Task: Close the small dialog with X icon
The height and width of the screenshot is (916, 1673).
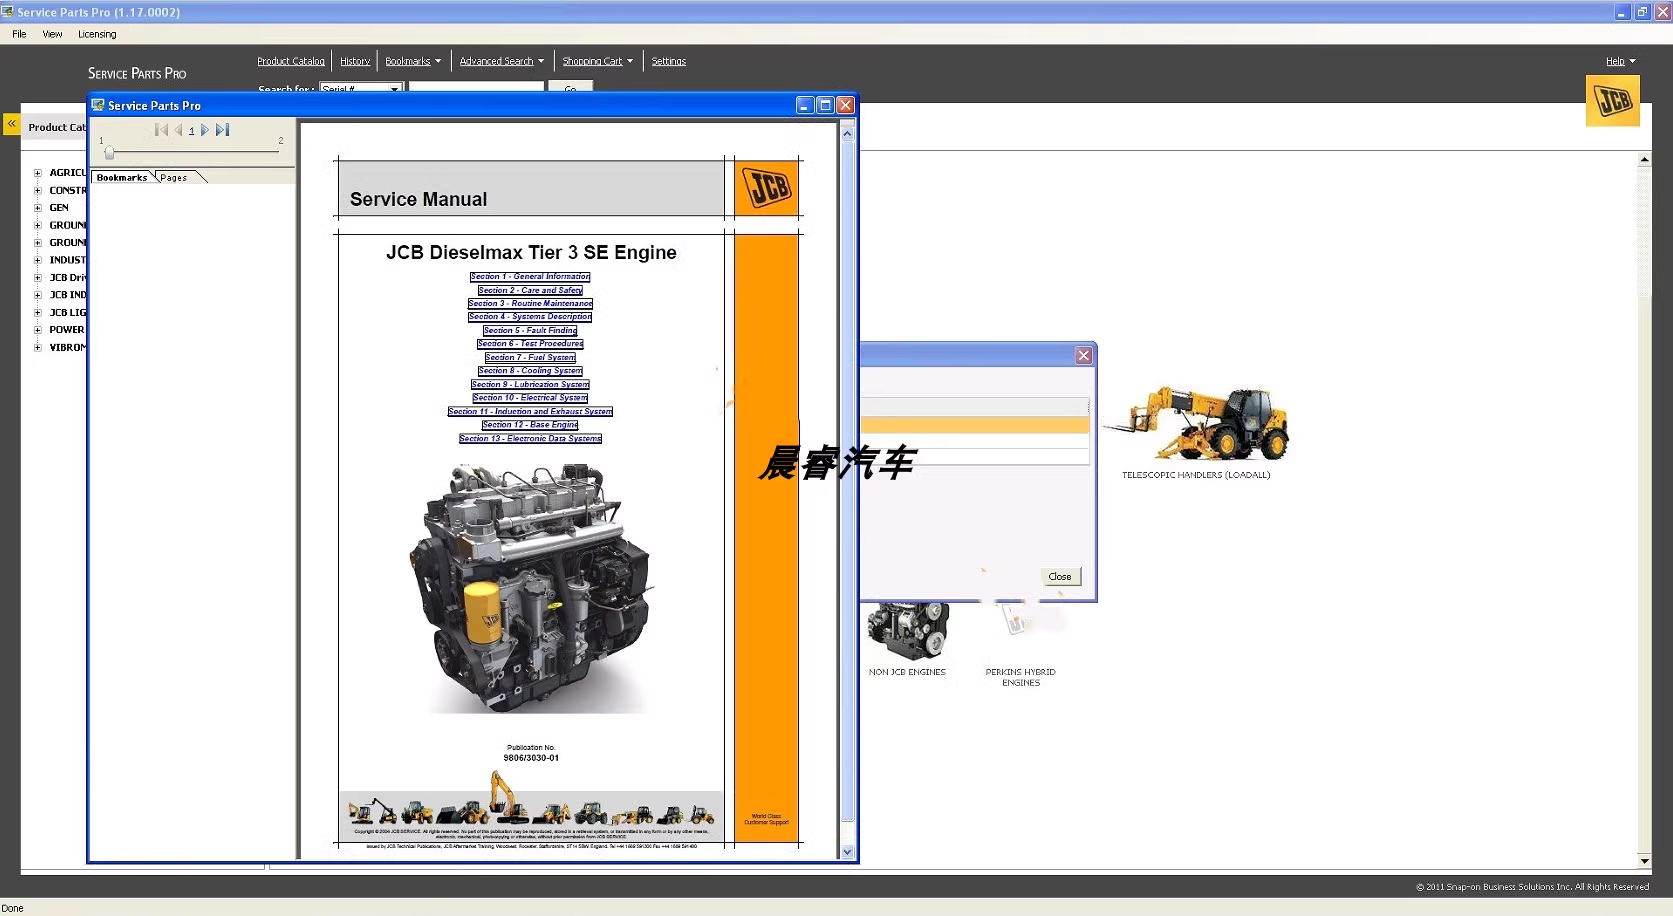Action: point(1083,355)
